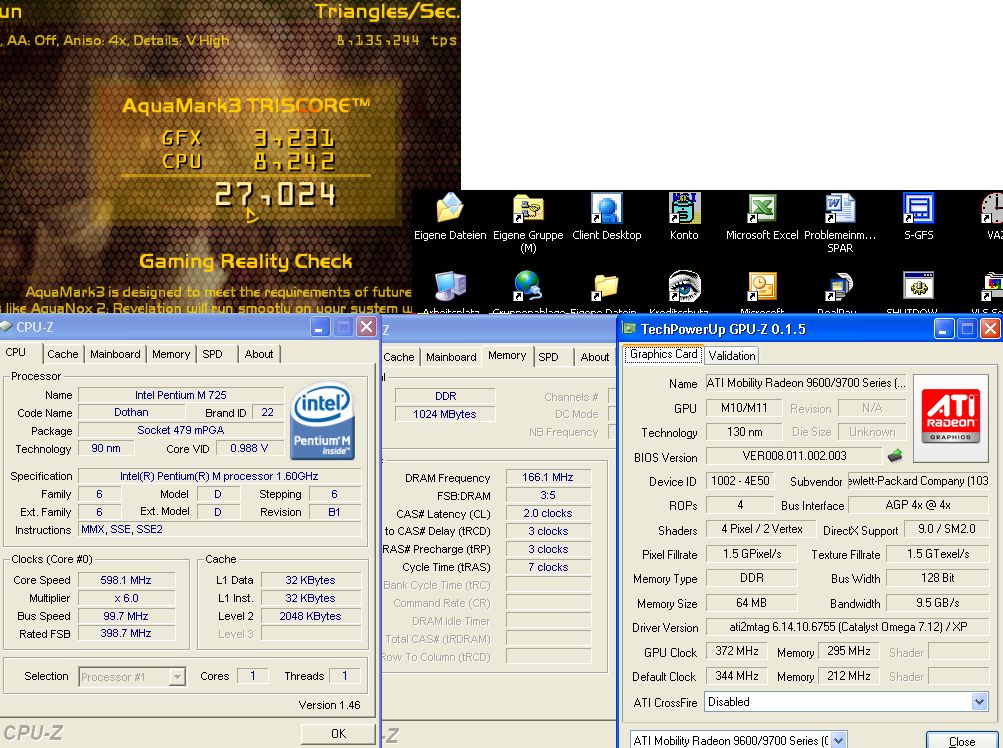Click the Driver Version field in GPU-Z

pos(848,627)
